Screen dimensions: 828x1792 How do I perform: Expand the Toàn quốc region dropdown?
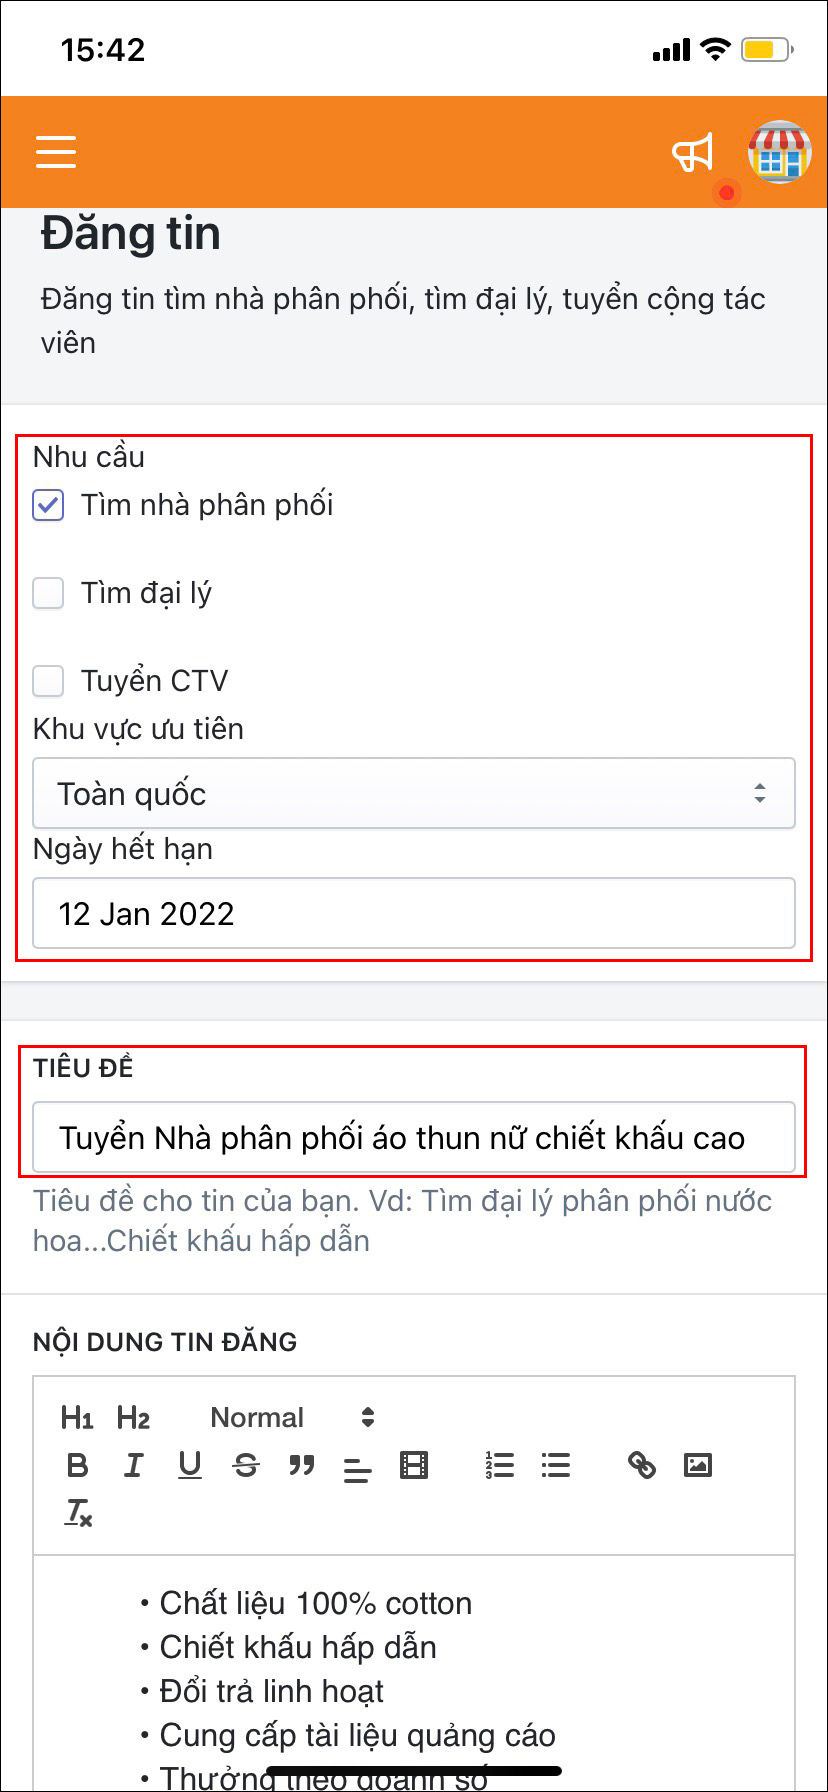pos(414,793)
